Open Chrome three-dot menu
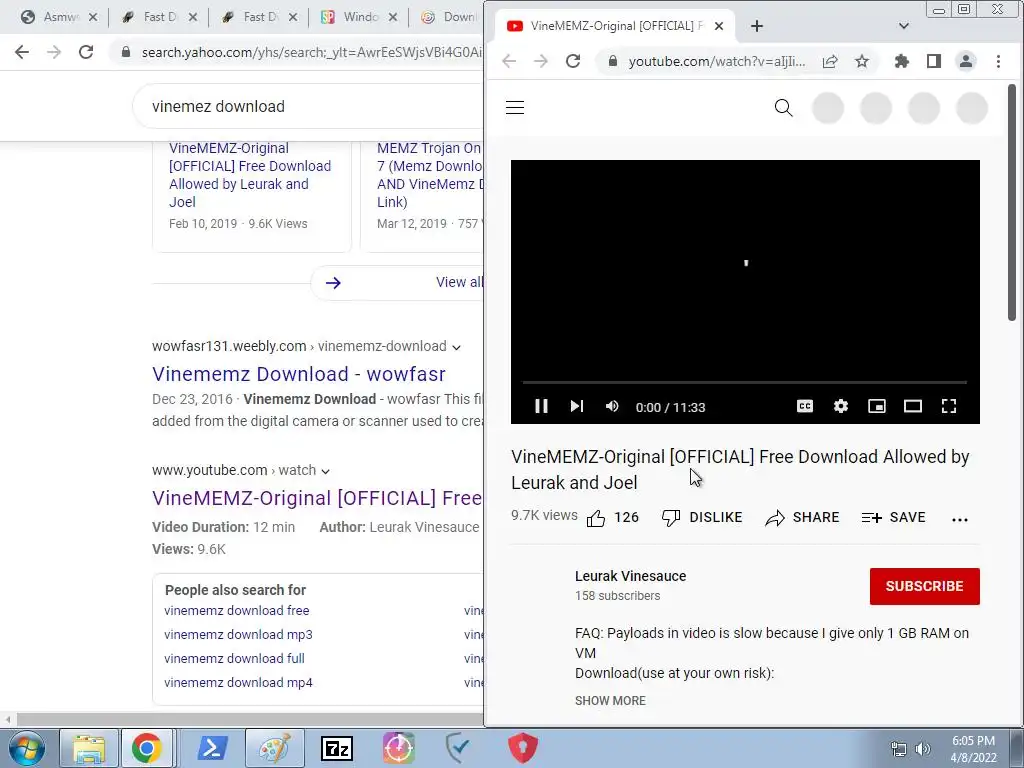1024x768 pixels. 998,61
